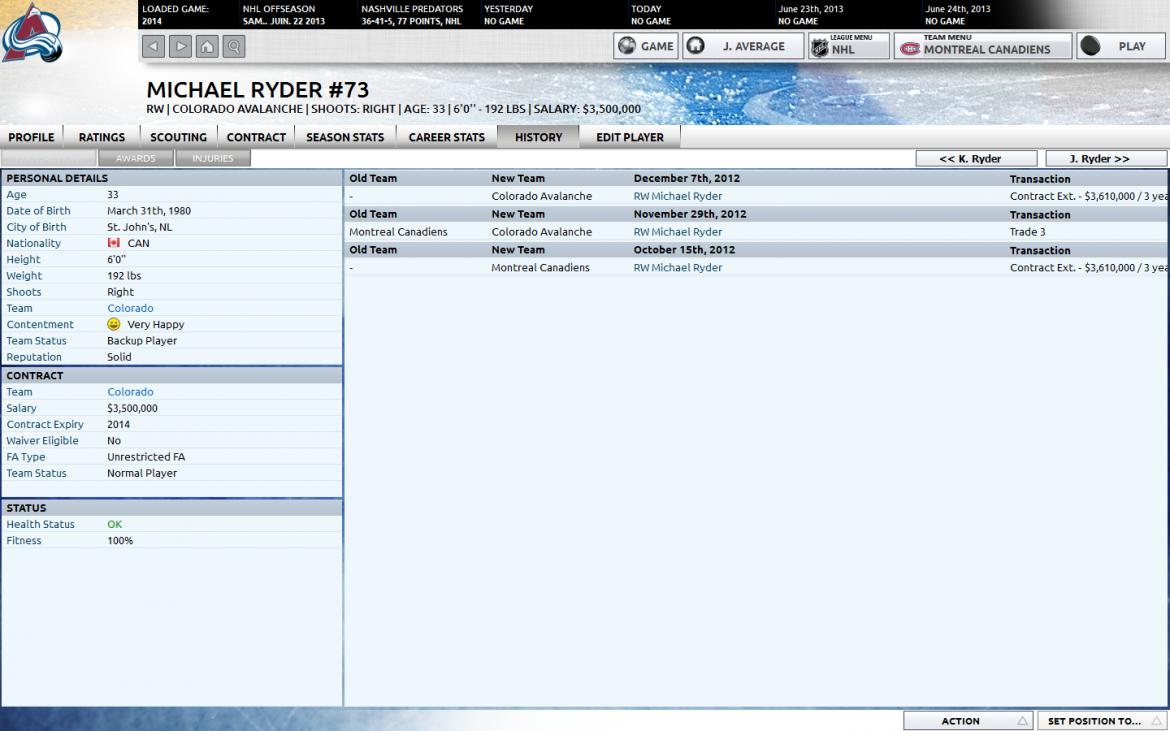
Task: Open Montreal Canadiens team menu
Action: [x=982, y=46]
